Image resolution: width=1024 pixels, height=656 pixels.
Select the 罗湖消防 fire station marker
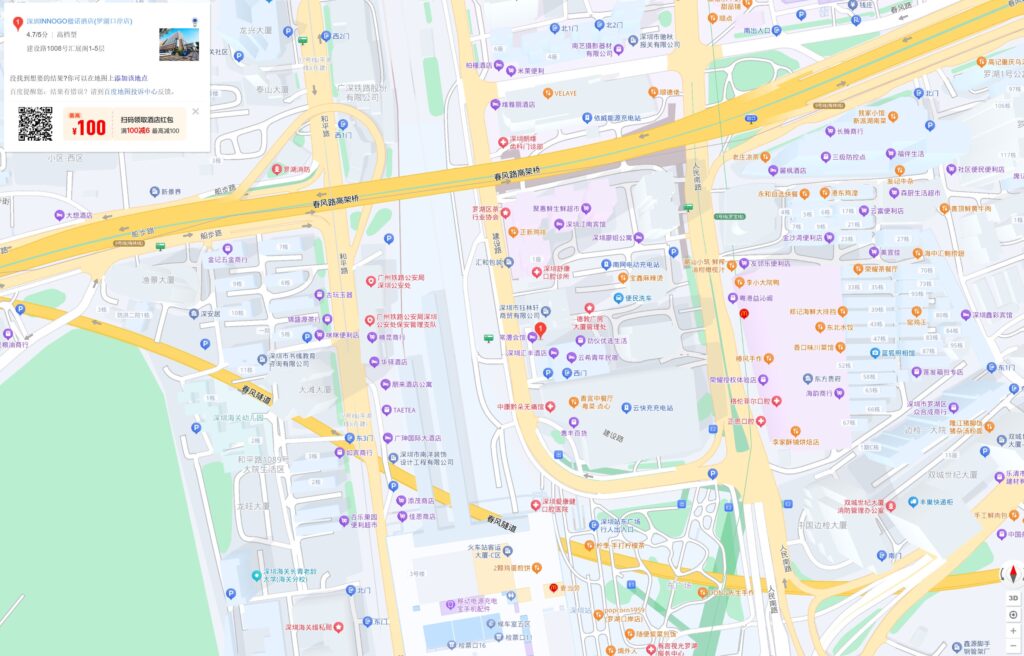(x=277, y=169)
